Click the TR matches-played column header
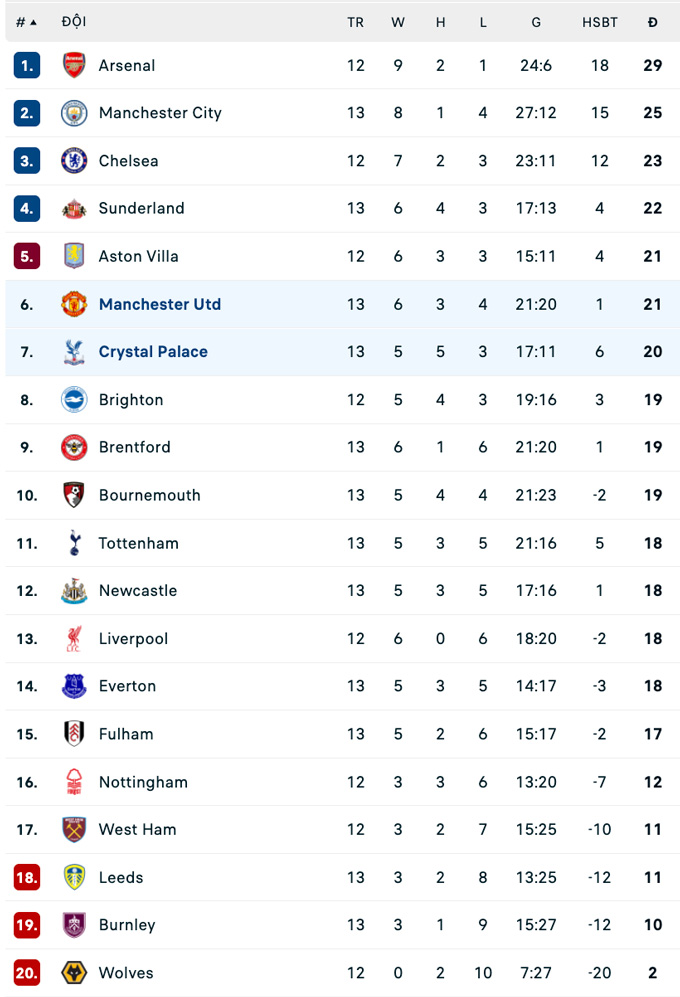The height and width of the screenshot is (997, 680). (x=355, y=22)
